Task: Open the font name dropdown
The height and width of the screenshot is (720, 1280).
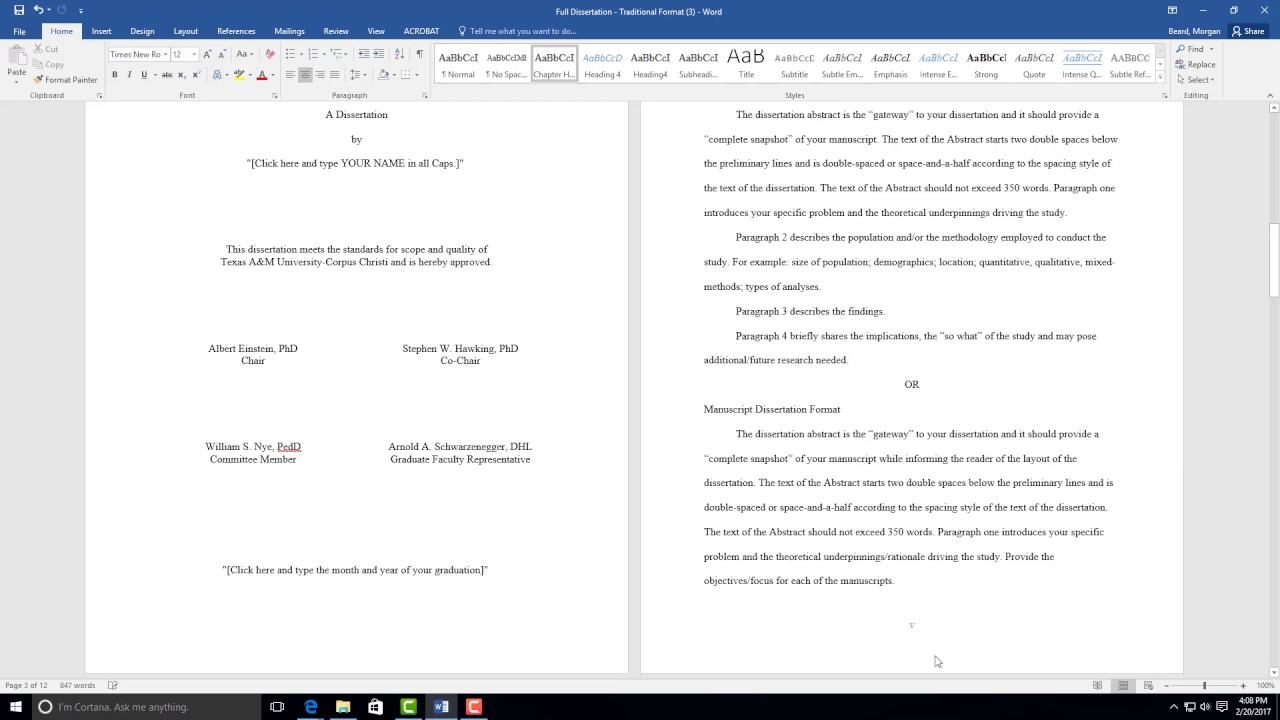Action: click(164, 54)
